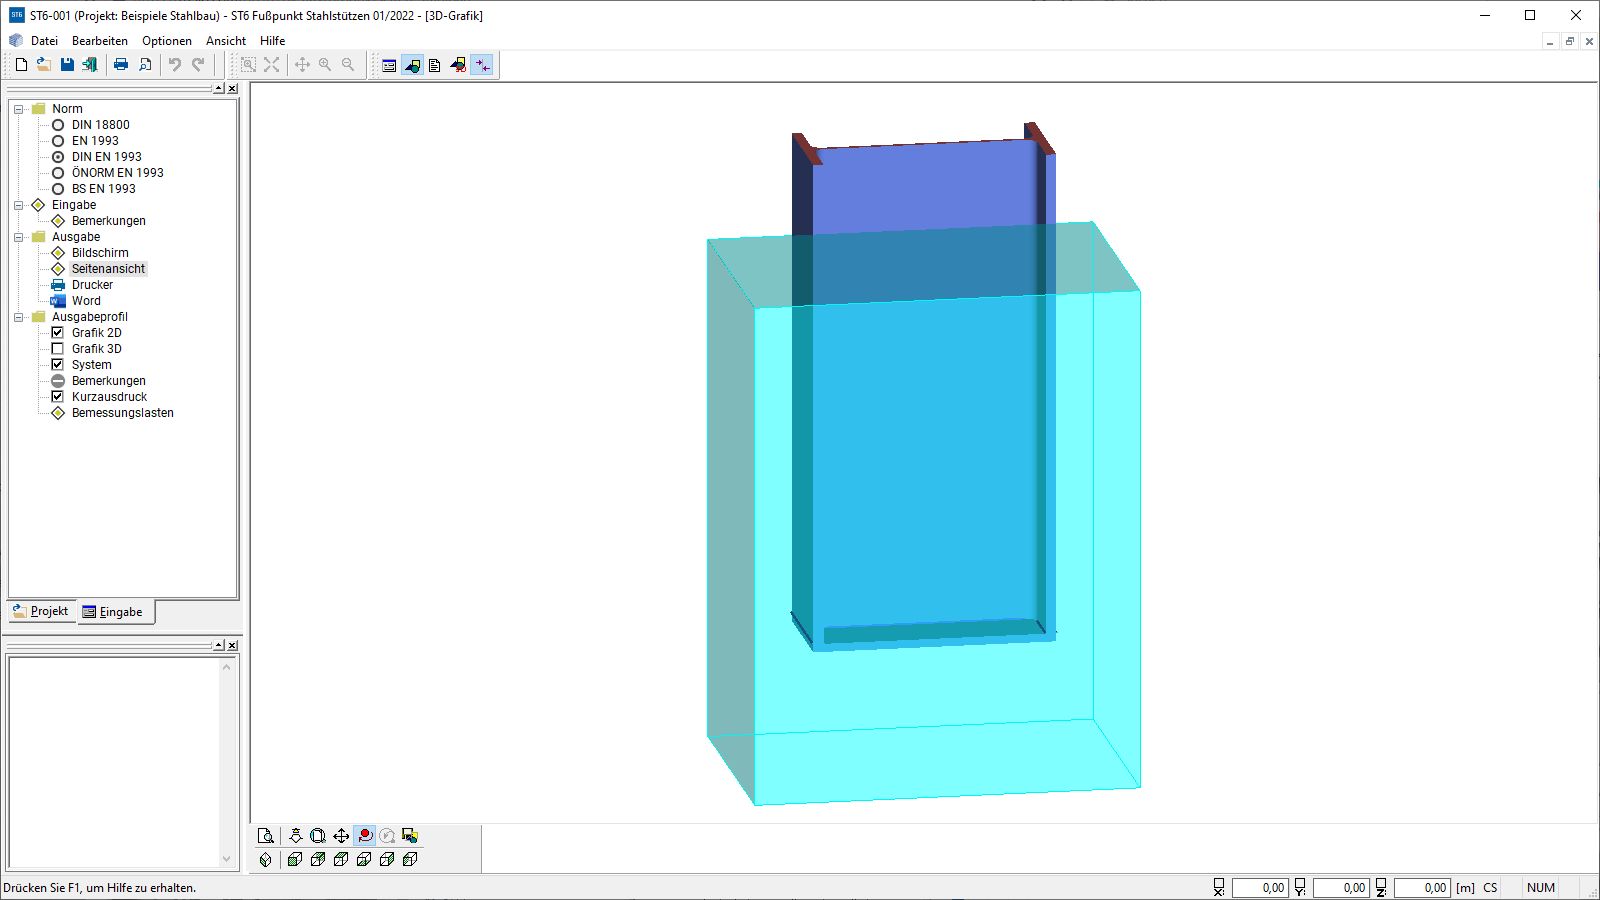Select Drucker output item

(92, 285)
